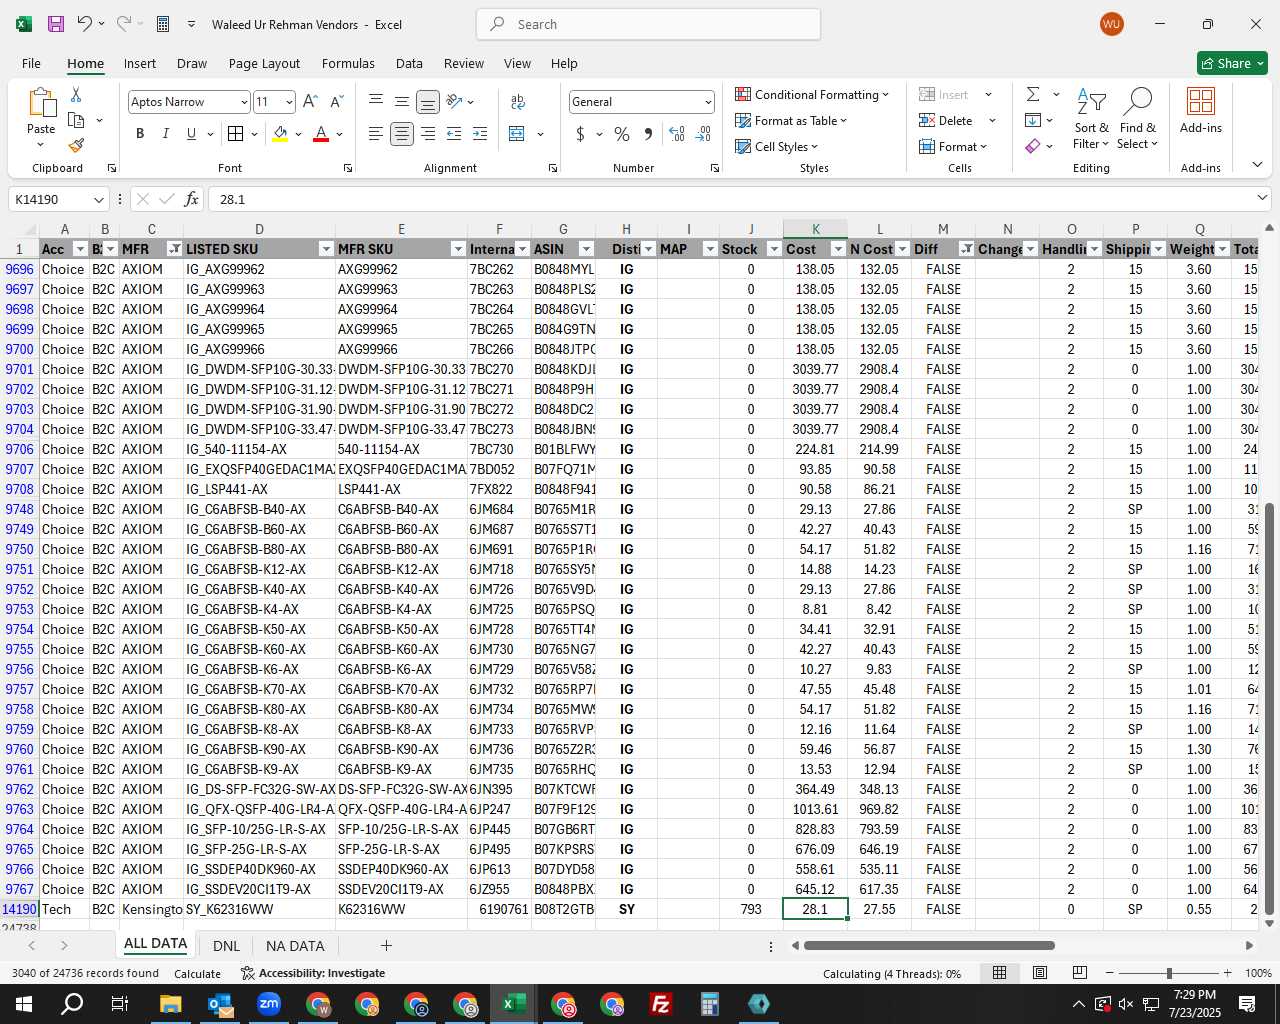Open Outlook from the taskbar
The image size is (1280, 1024).
coord(220,1004)
